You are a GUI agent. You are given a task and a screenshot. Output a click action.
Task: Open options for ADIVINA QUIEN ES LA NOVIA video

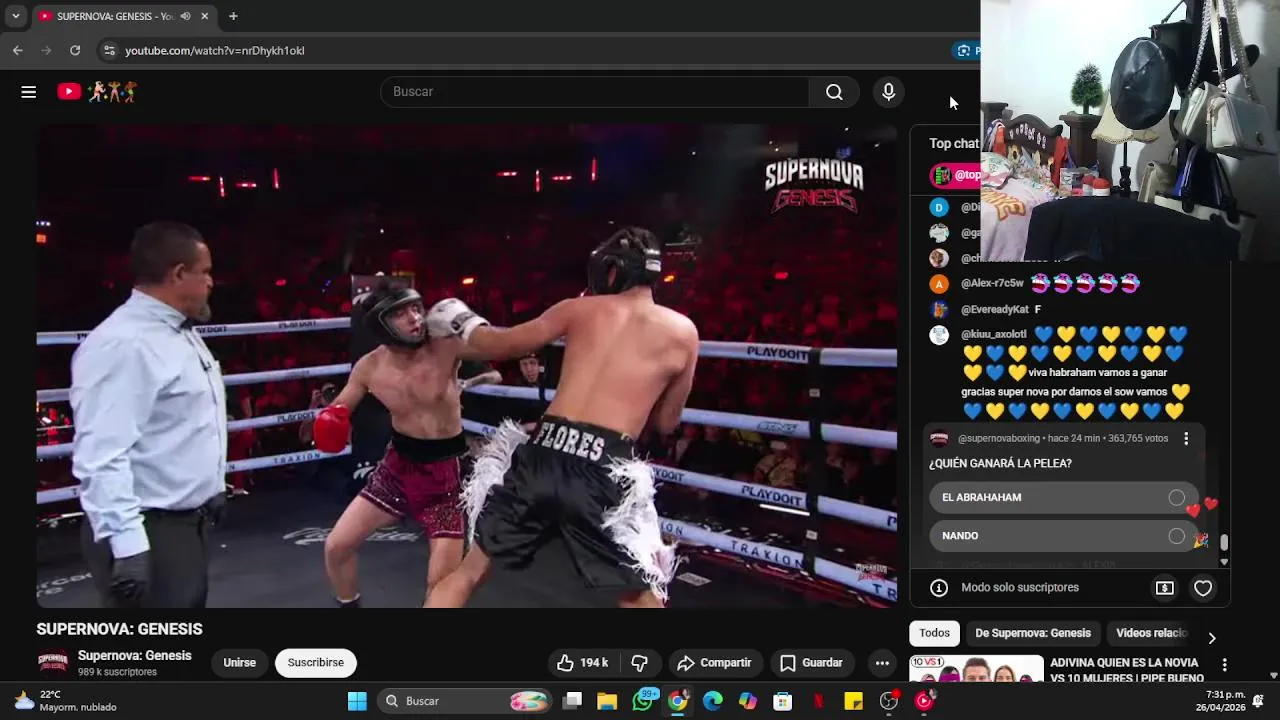(x=1224, y=665)
